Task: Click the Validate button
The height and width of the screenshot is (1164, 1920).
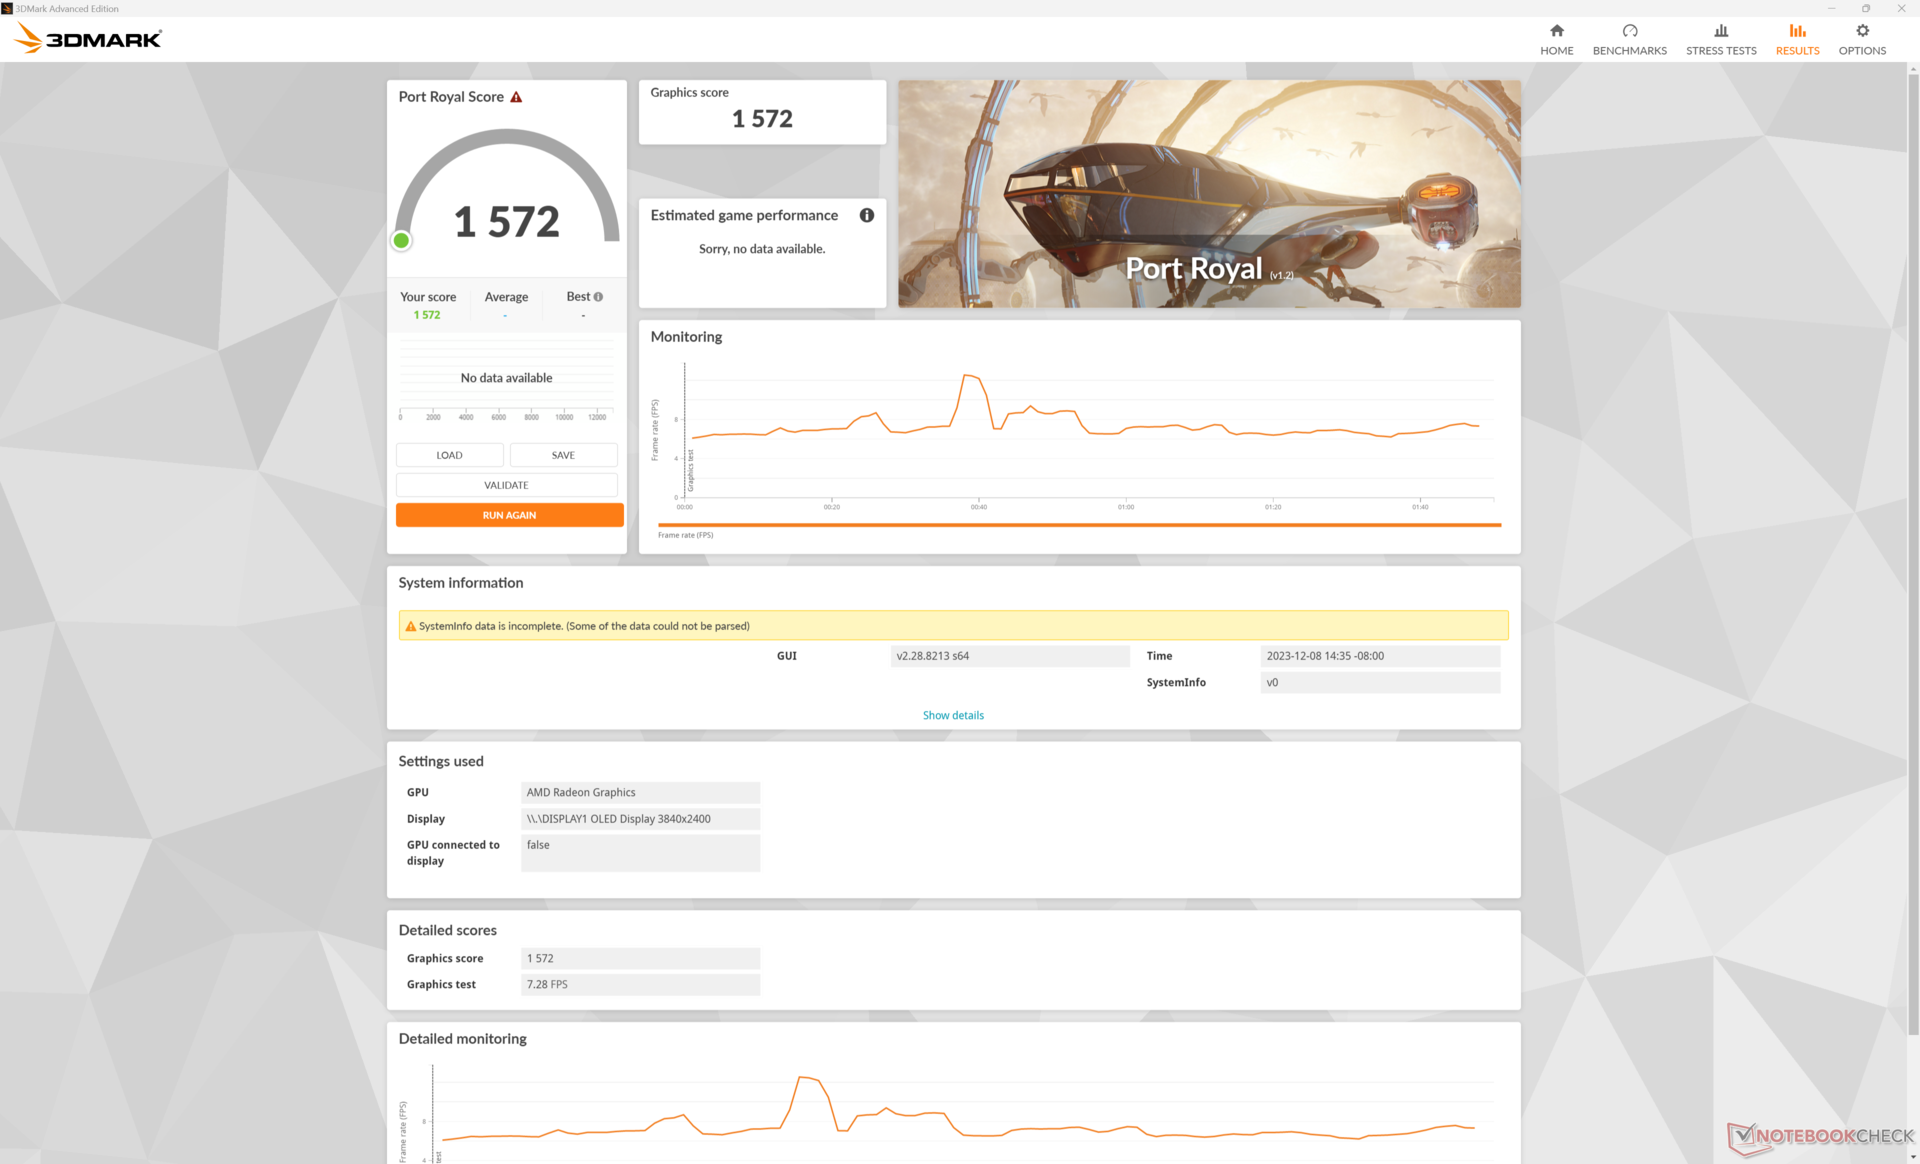Action: tap(506, 485)
